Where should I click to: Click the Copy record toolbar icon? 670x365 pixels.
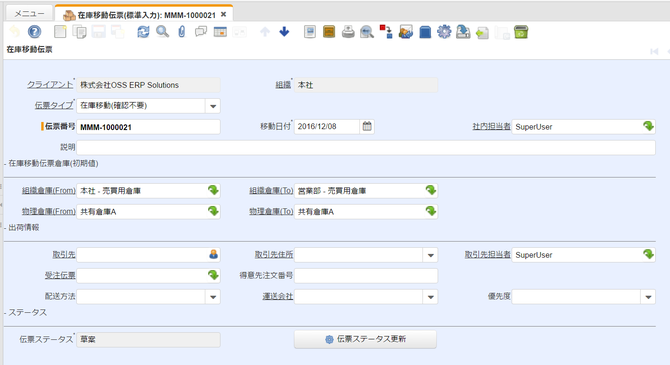coord(79,32)
